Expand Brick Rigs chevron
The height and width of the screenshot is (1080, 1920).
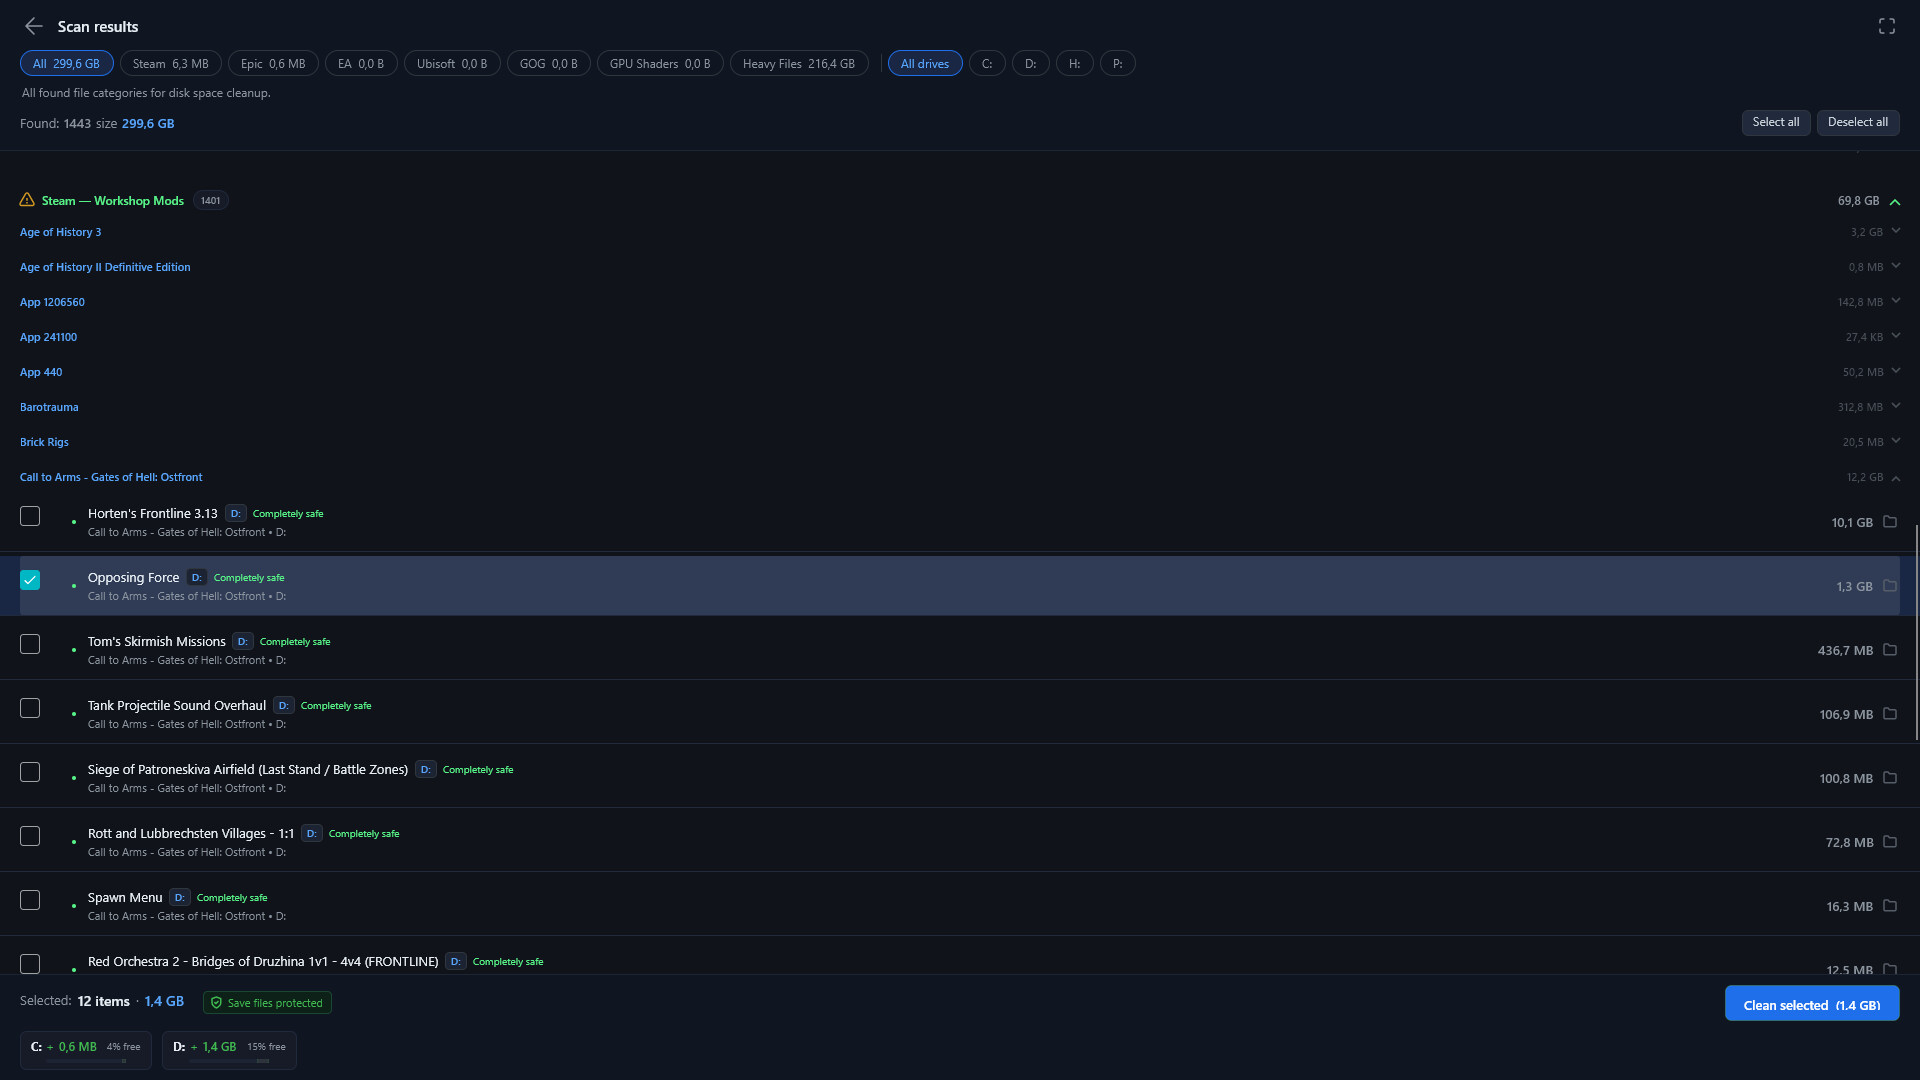coord(1895,441)
